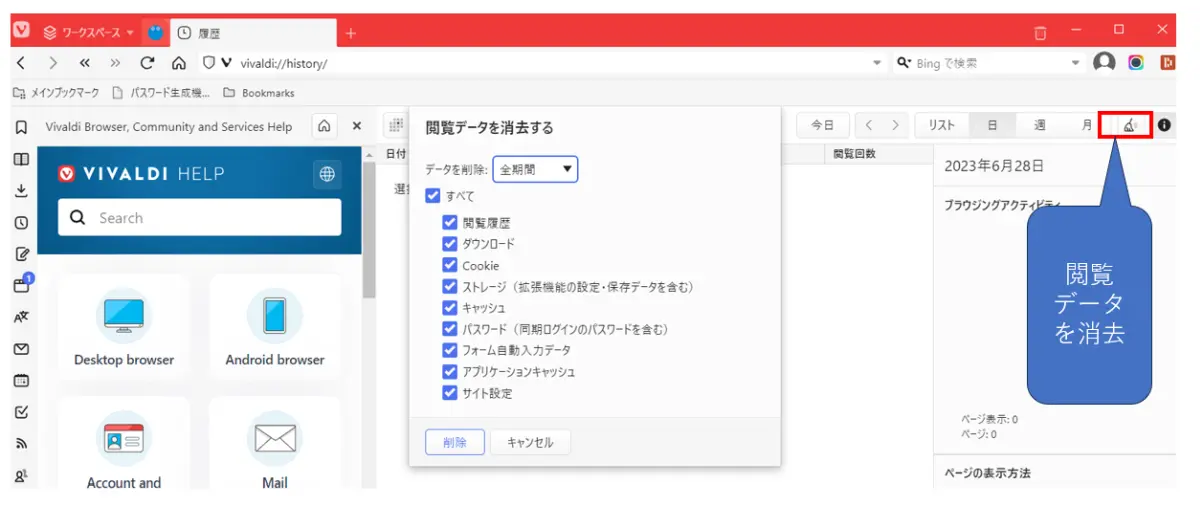Switch history view to 月
1200x528 pixels.
coord(1086,125)
